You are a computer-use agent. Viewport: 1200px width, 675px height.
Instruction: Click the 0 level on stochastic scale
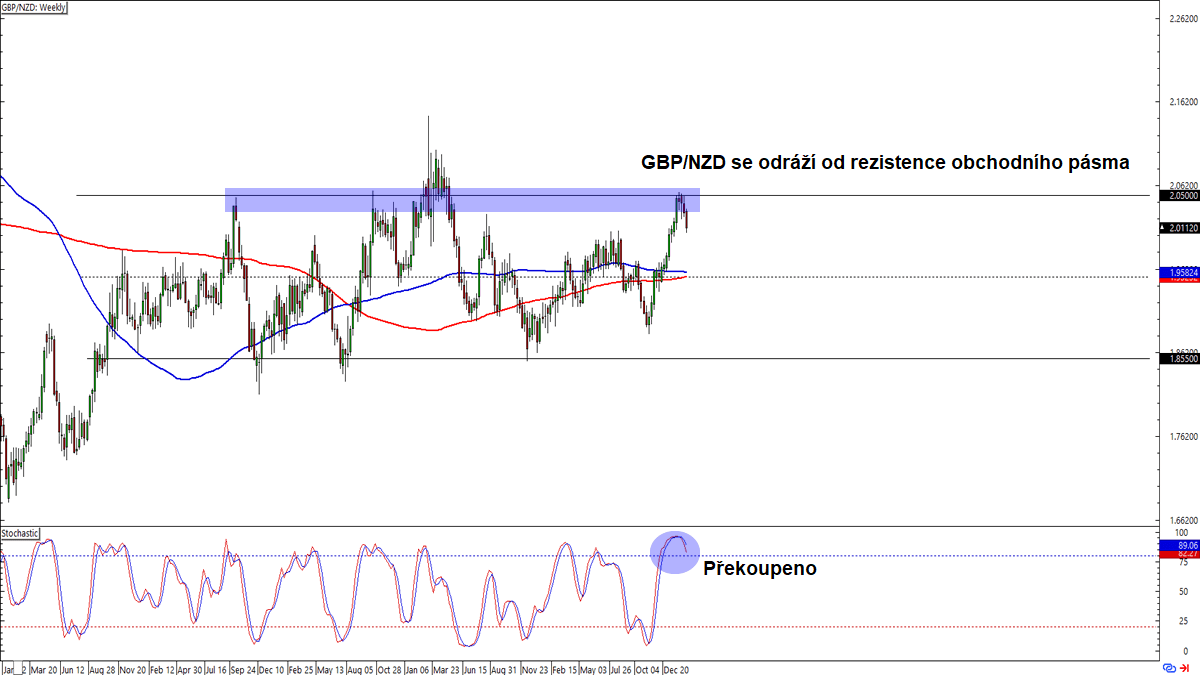[x=1186, y=650]
